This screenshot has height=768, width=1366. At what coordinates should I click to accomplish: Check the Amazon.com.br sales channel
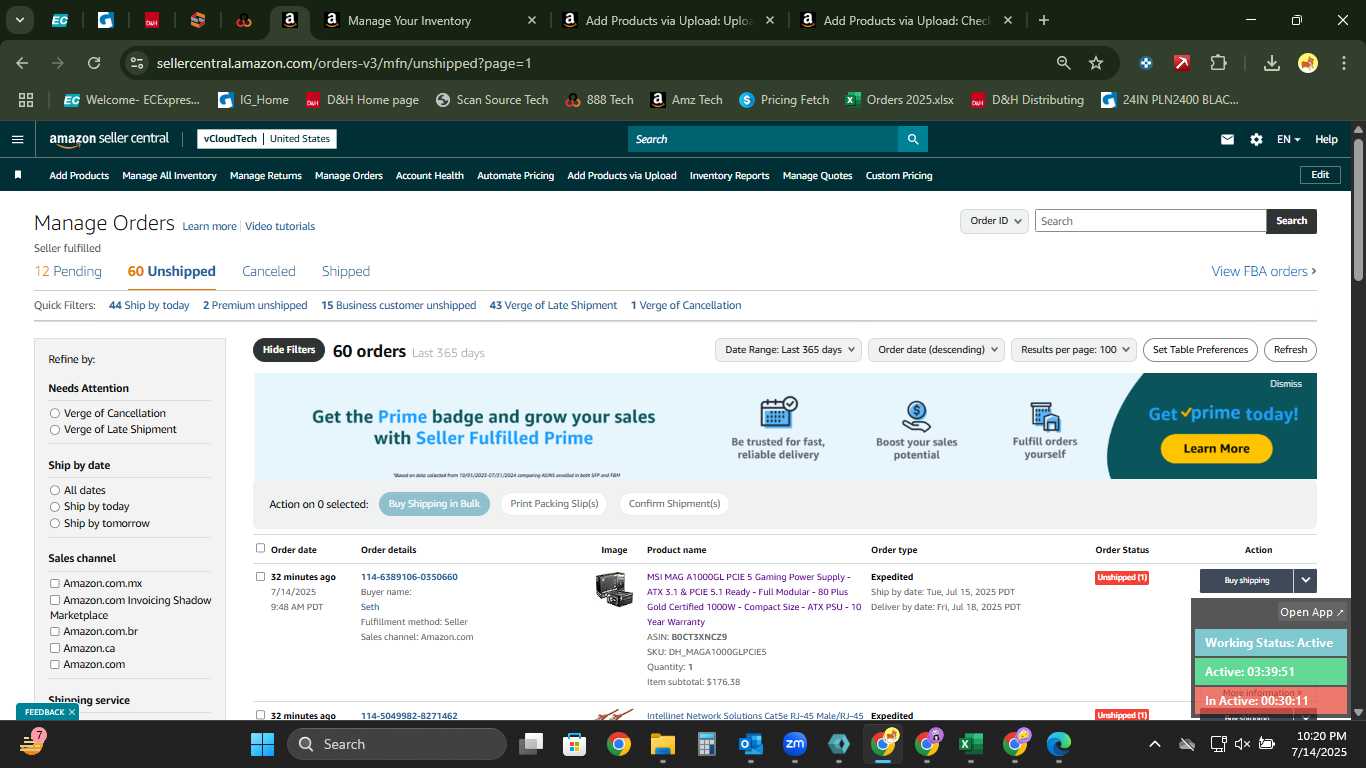(55, 632)
